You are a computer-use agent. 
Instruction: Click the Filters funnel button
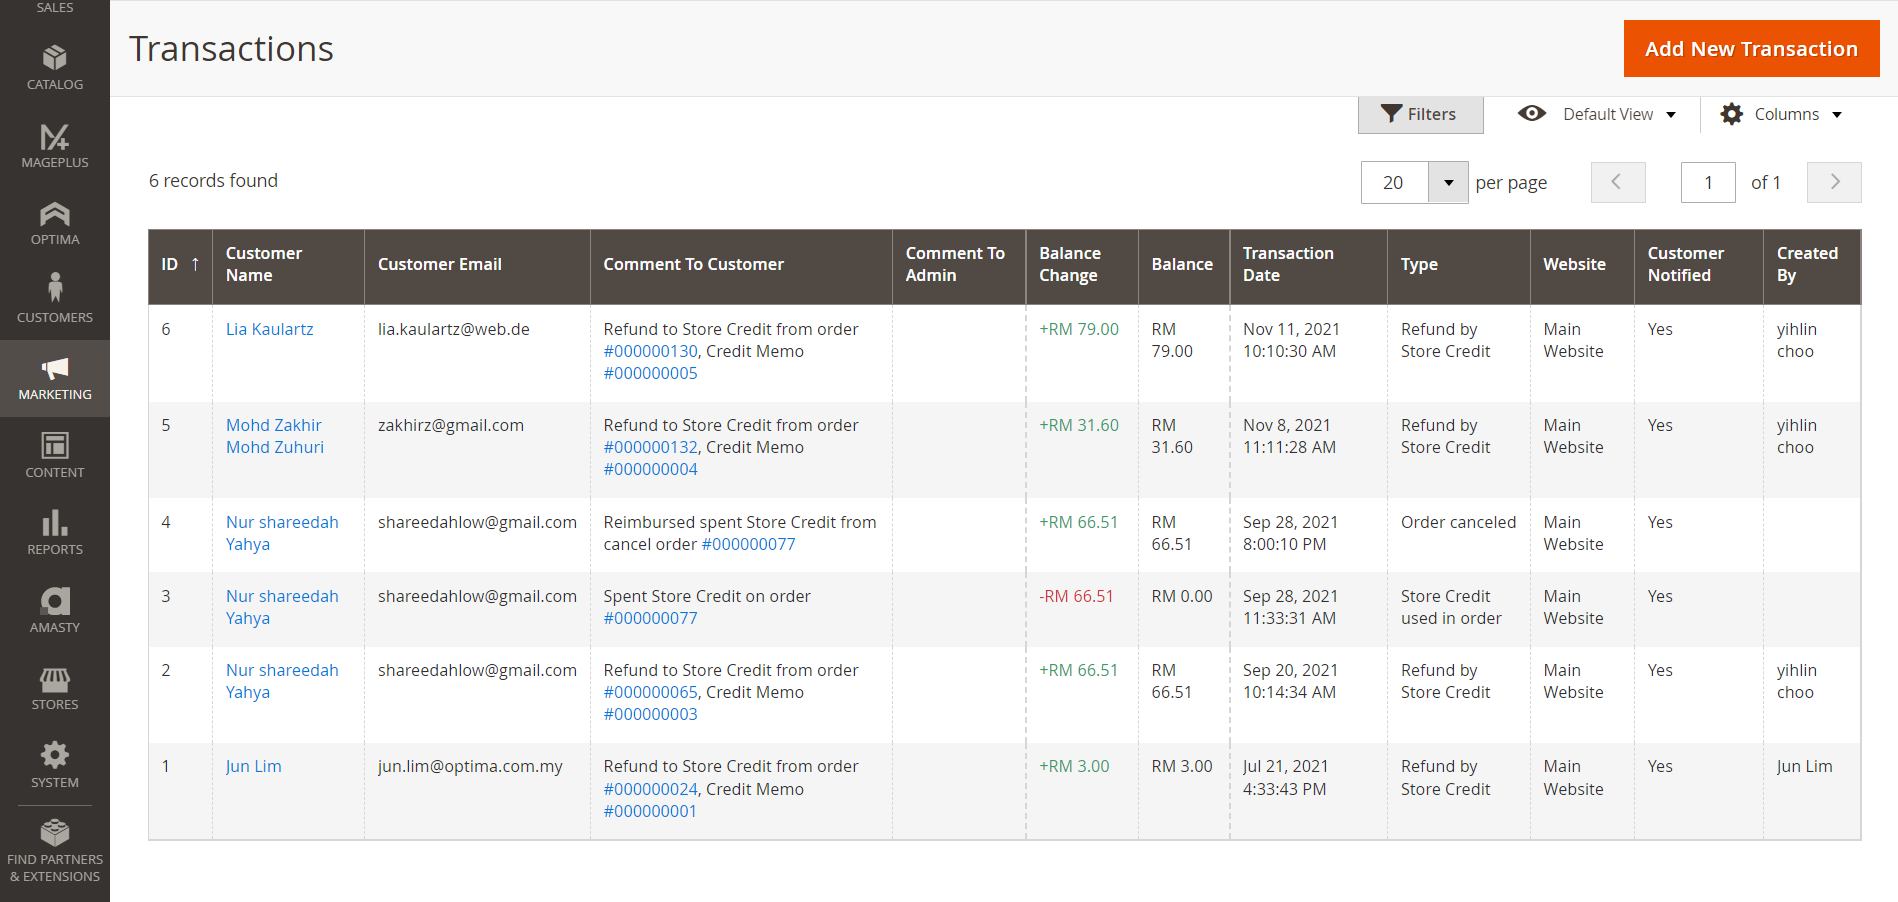[1420, 114]
